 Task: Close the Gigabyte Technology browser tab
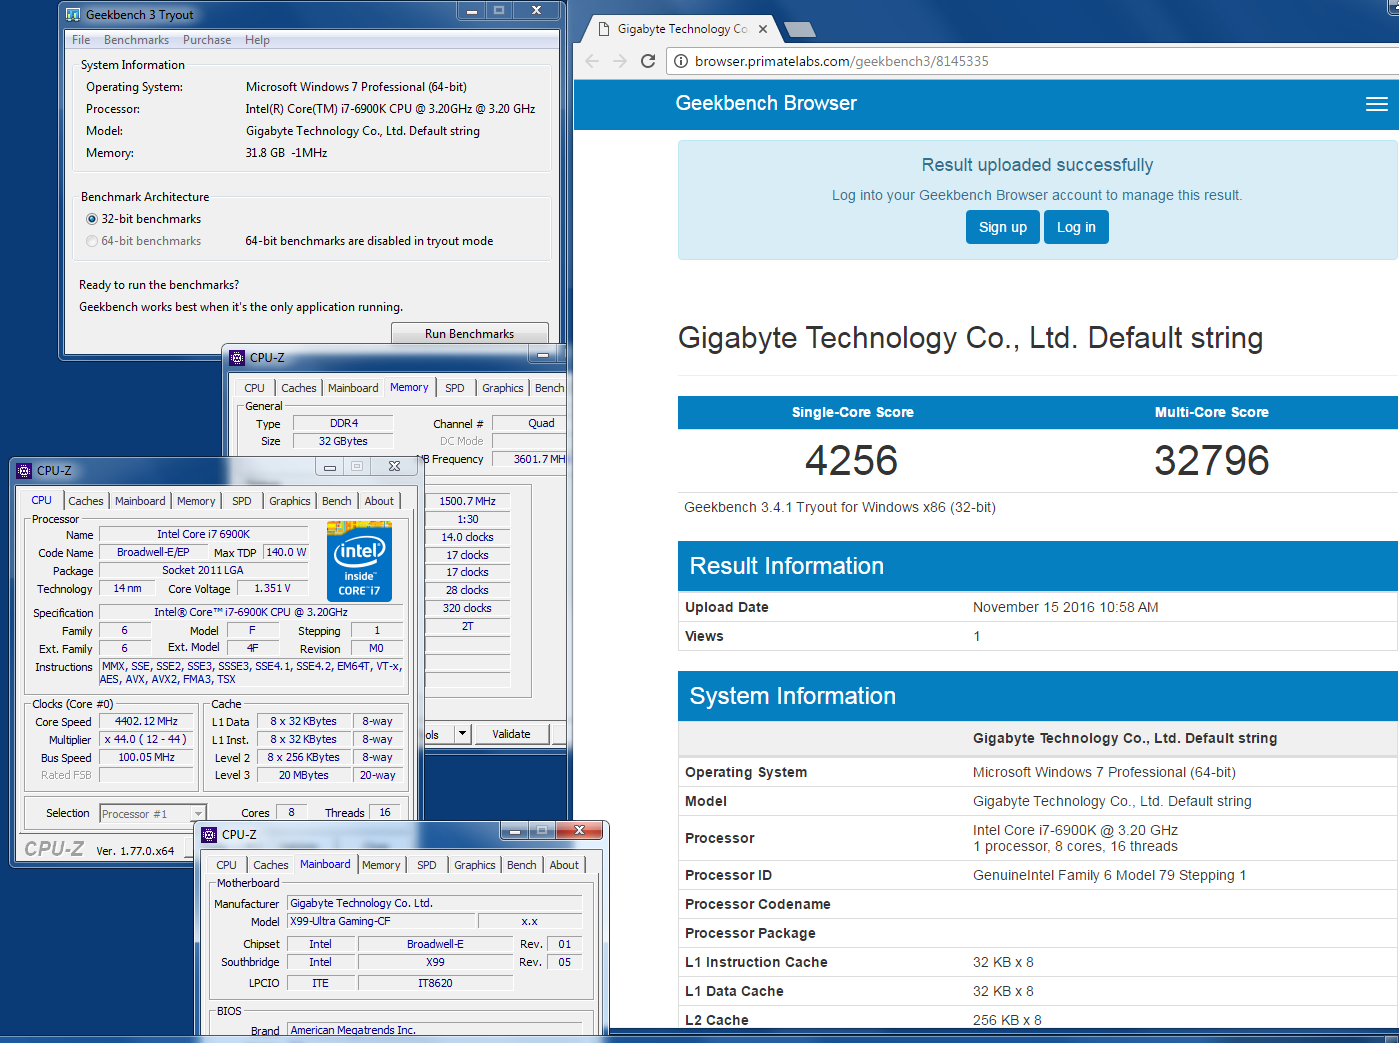click(x=763, y=29)
